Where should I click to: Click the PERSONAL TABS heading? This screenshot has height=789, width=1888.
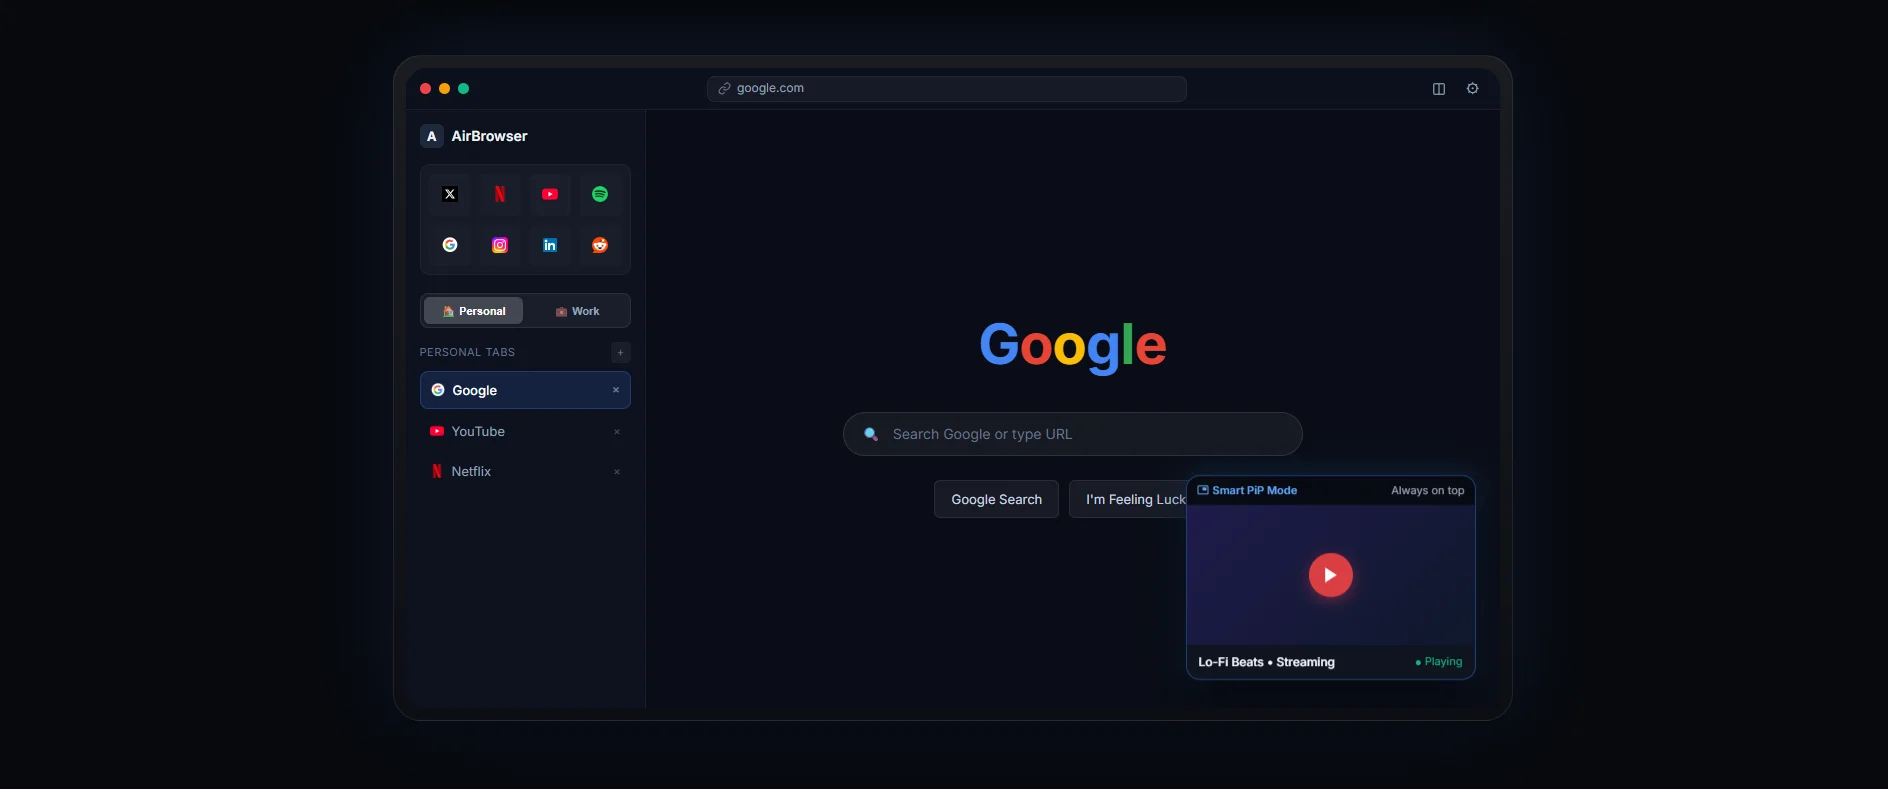pyautogui.click(x=467, y=352)
